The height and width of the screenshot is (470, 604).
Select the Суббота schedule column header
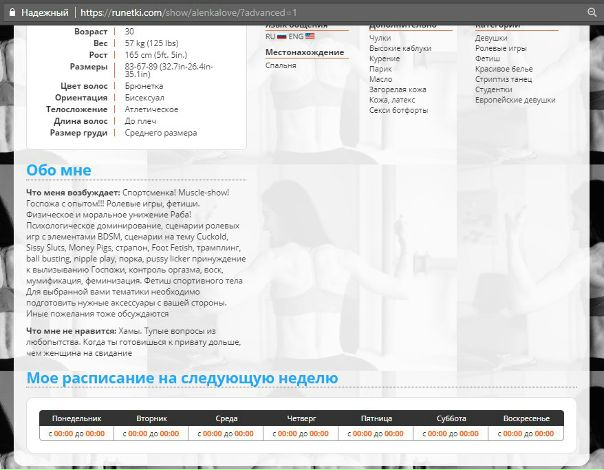coord(451,418)
